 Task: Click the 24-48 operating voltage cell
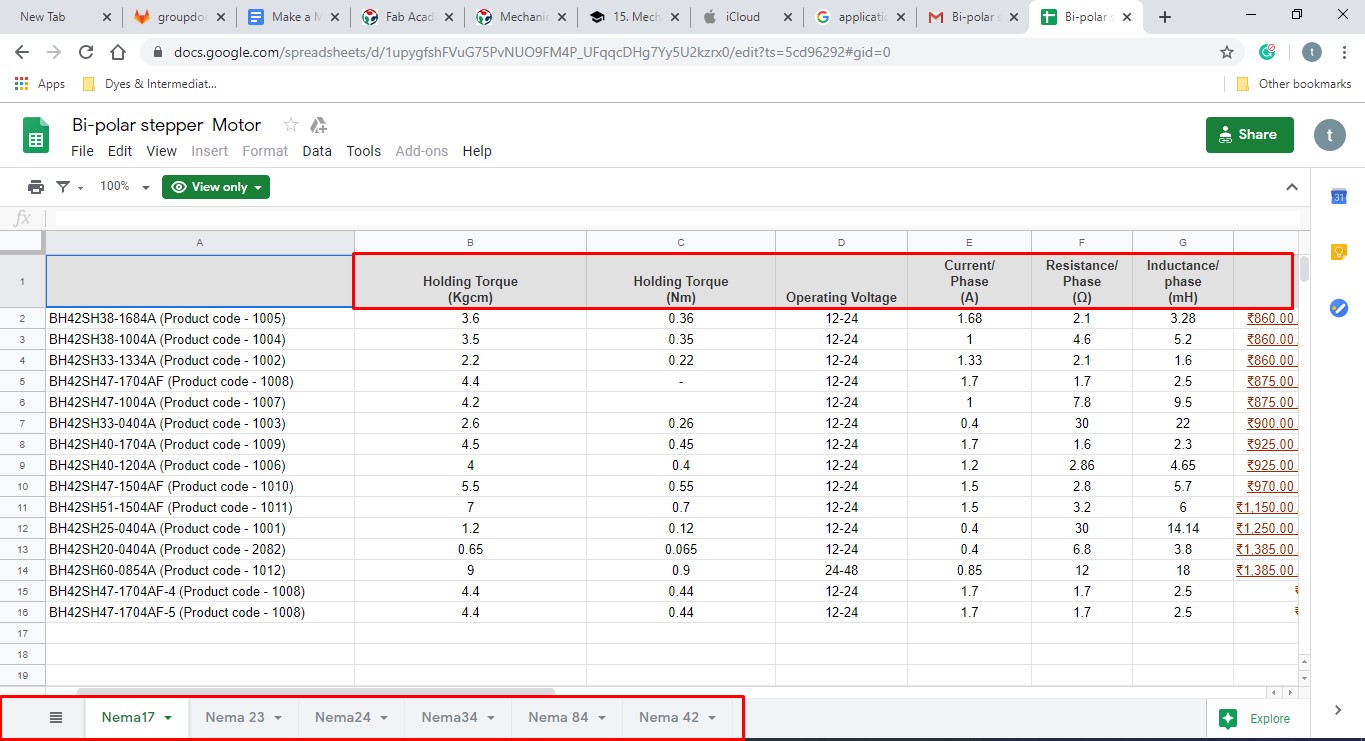pos(842,570)
